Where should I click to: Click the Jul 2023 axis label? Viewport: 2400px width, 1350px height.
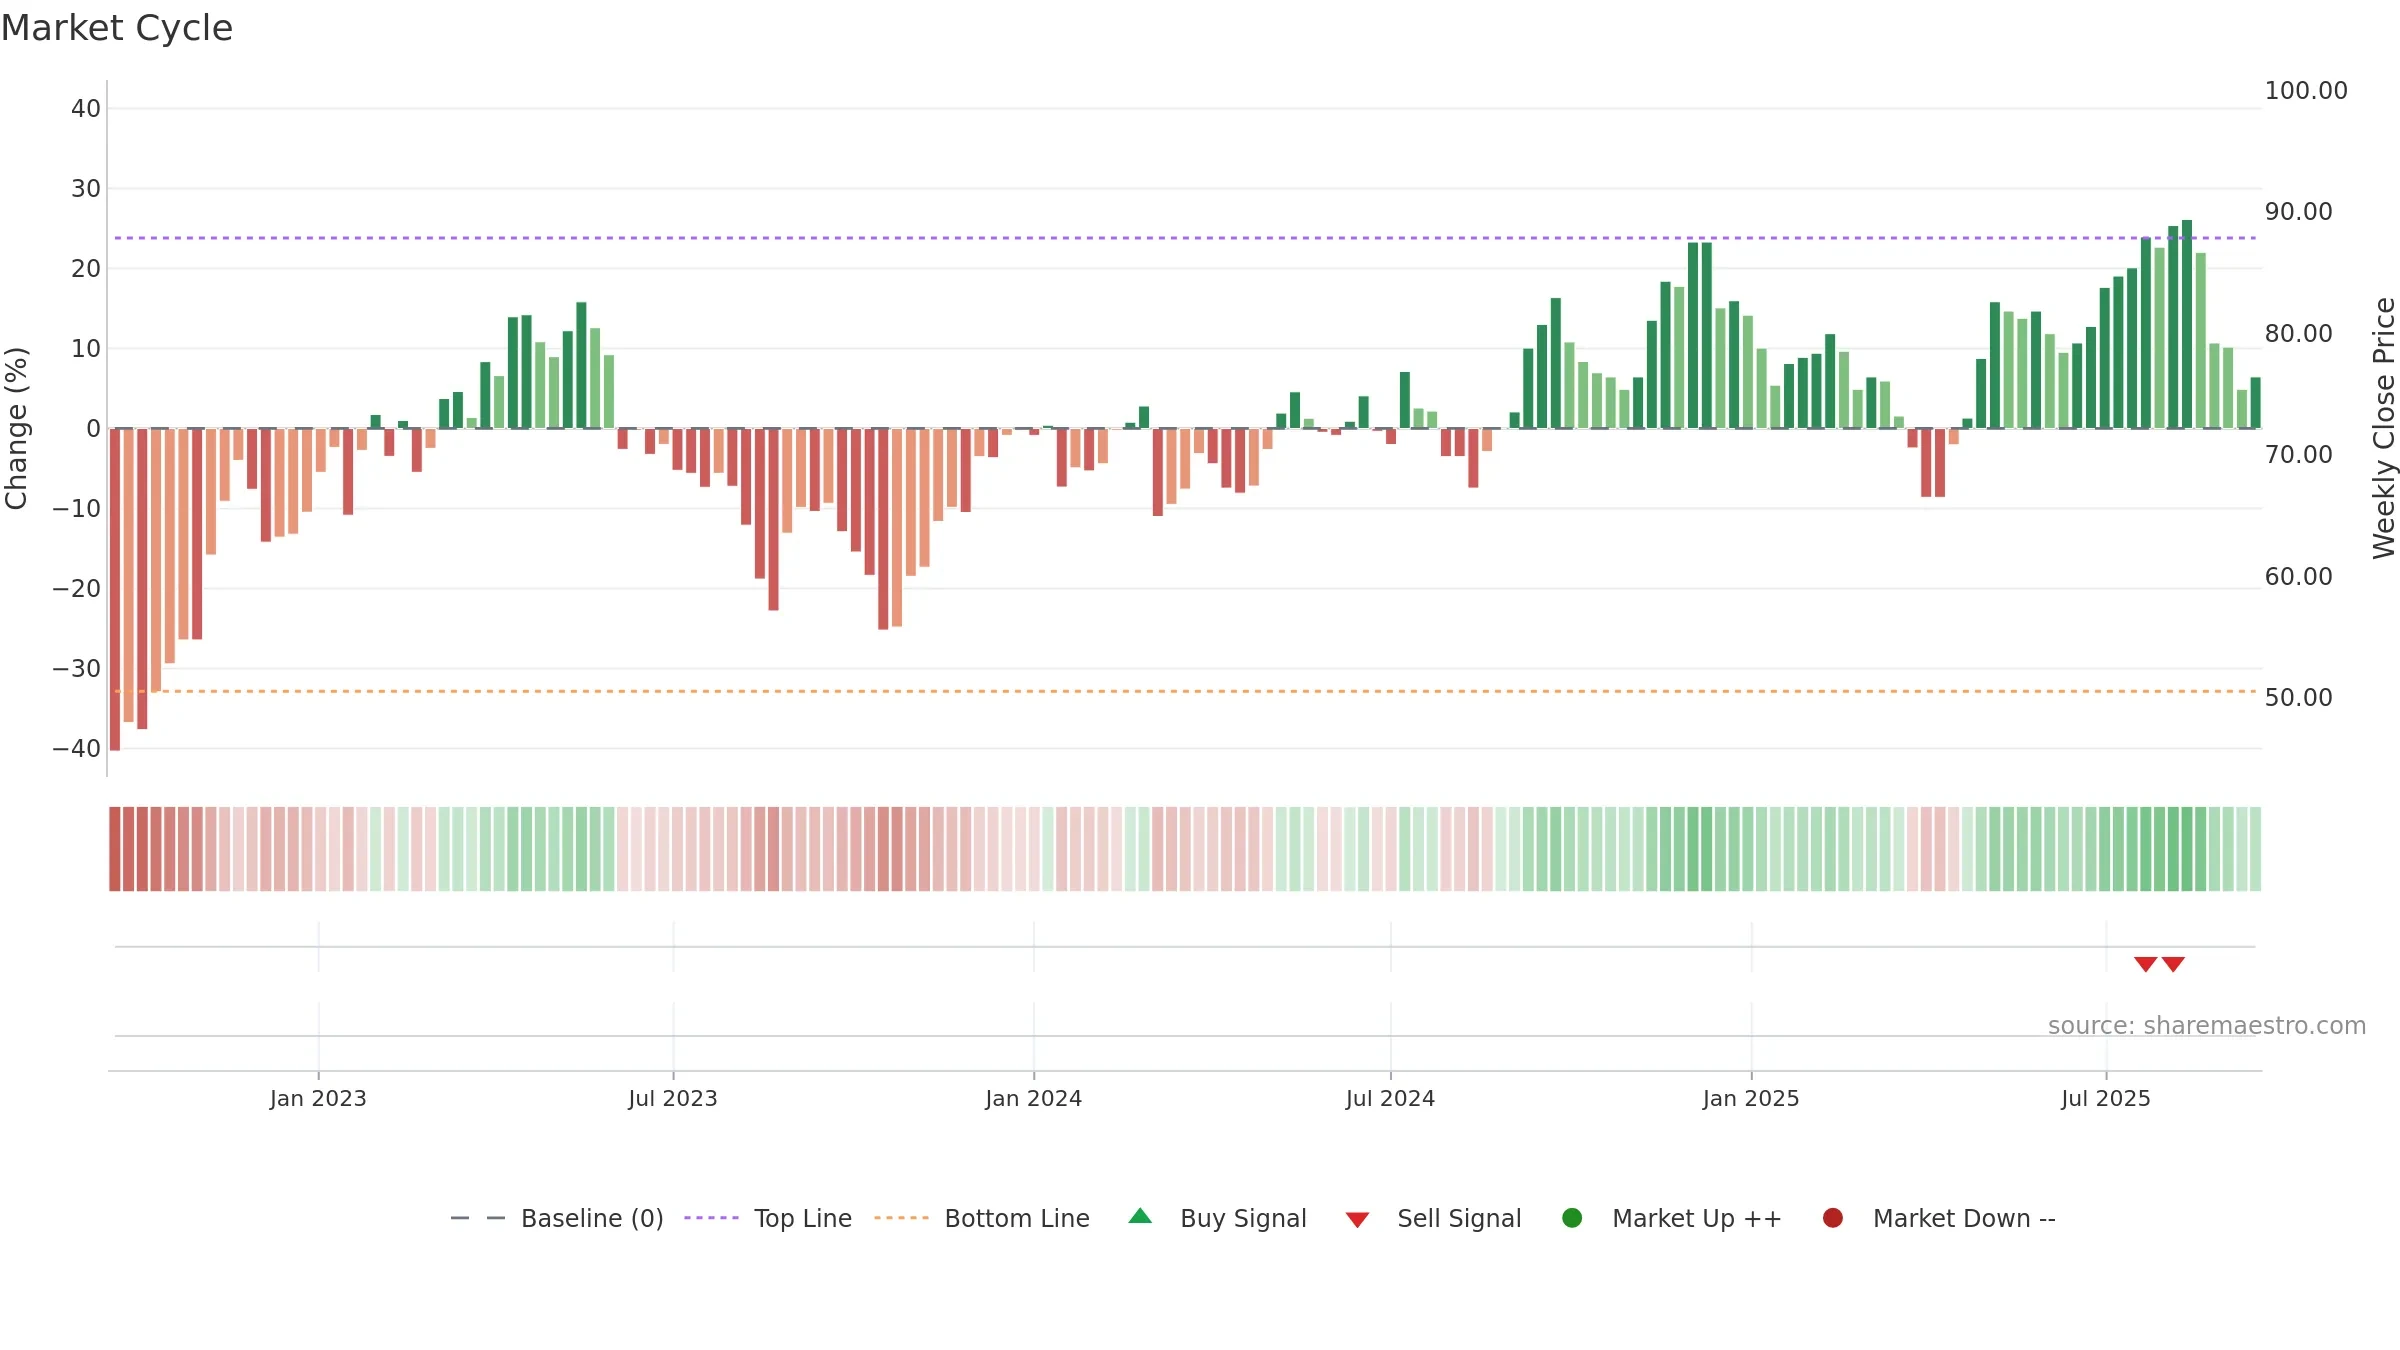pos(673,1099)
